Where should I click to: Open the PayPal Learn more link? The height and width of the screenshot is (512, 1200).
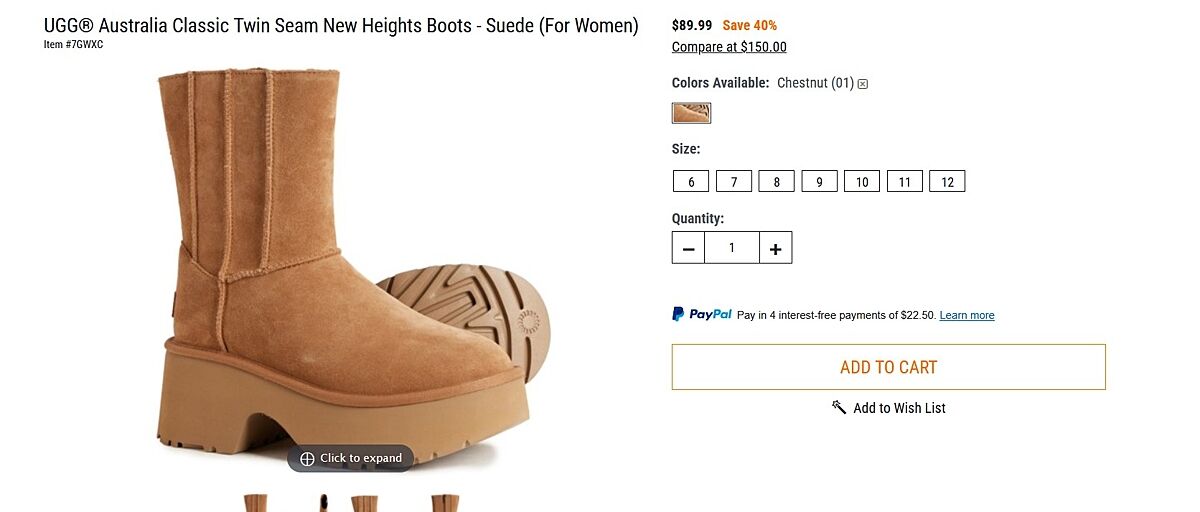[967, 316]
